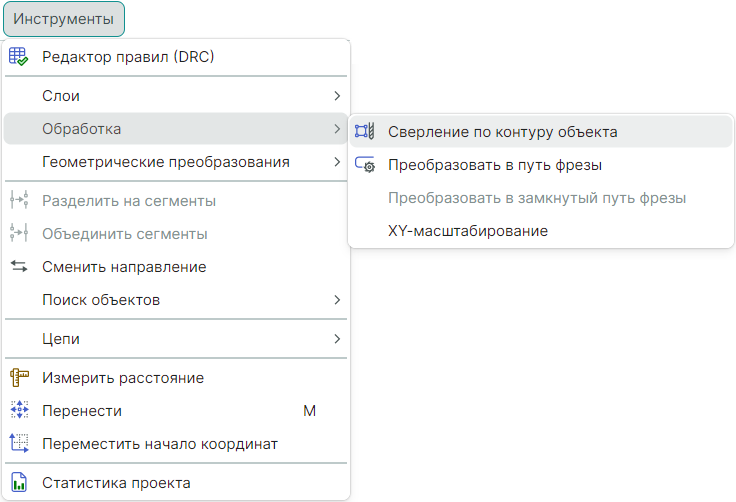
Task: Click the move tool icon
Action: tap(20, 411)
